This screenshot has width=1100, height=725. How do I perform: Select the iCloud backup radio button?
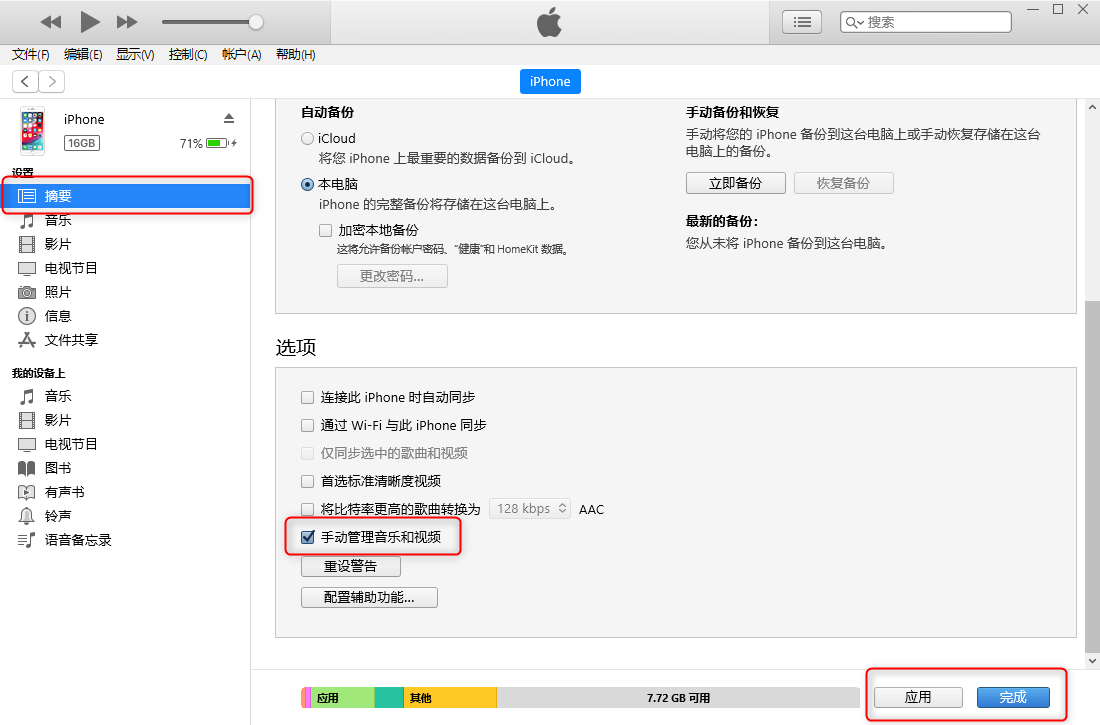click(x=307, y=138)
